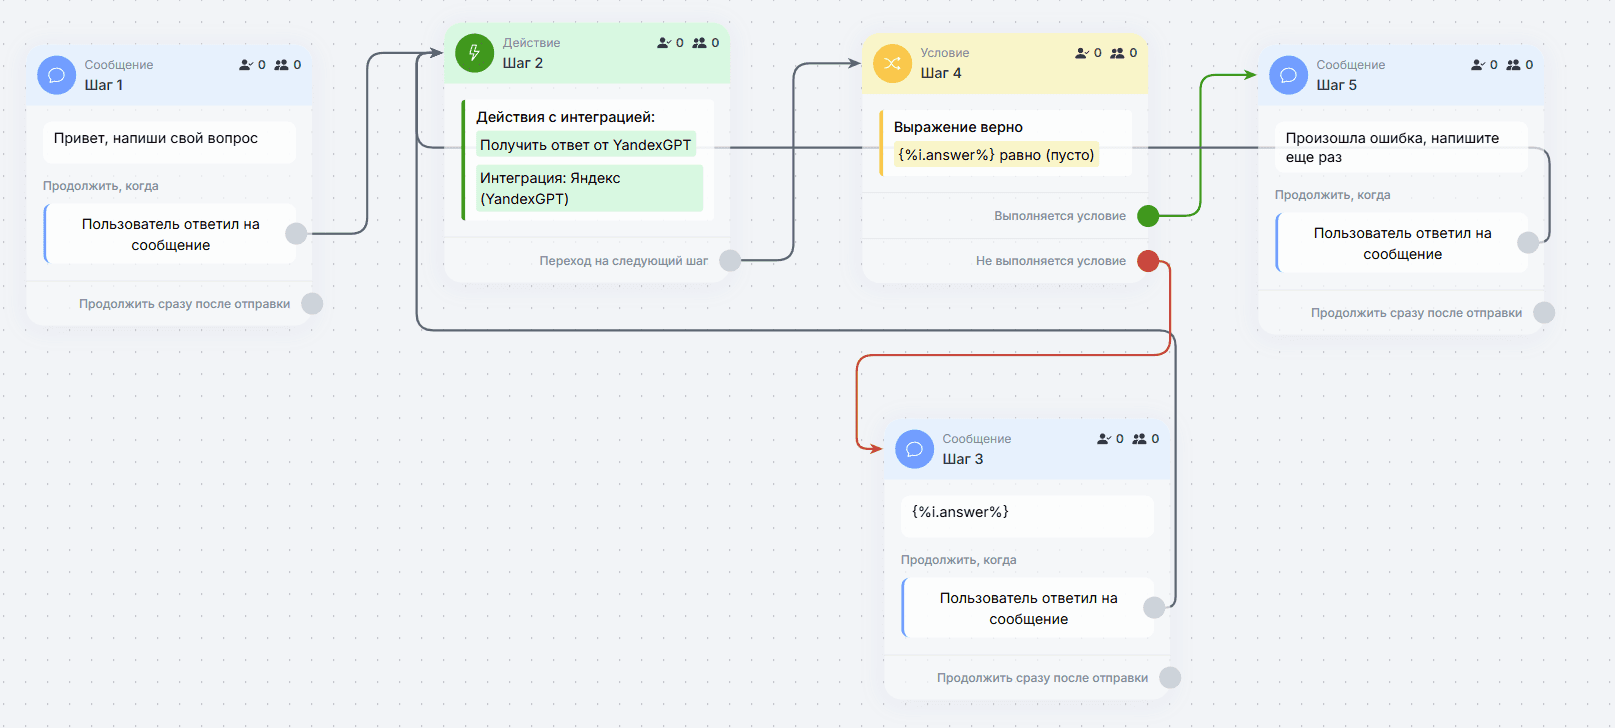Select the 'Получить ответ от YandexGPT' action

tap(585, 145)
